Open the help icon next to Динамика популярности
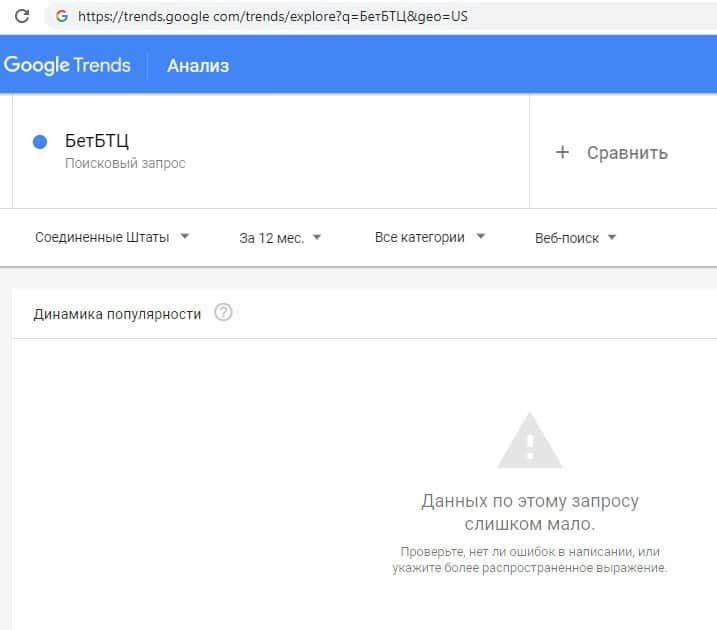Image resolution: width=717 pixels, height=630 pixels. pos(223,313)
